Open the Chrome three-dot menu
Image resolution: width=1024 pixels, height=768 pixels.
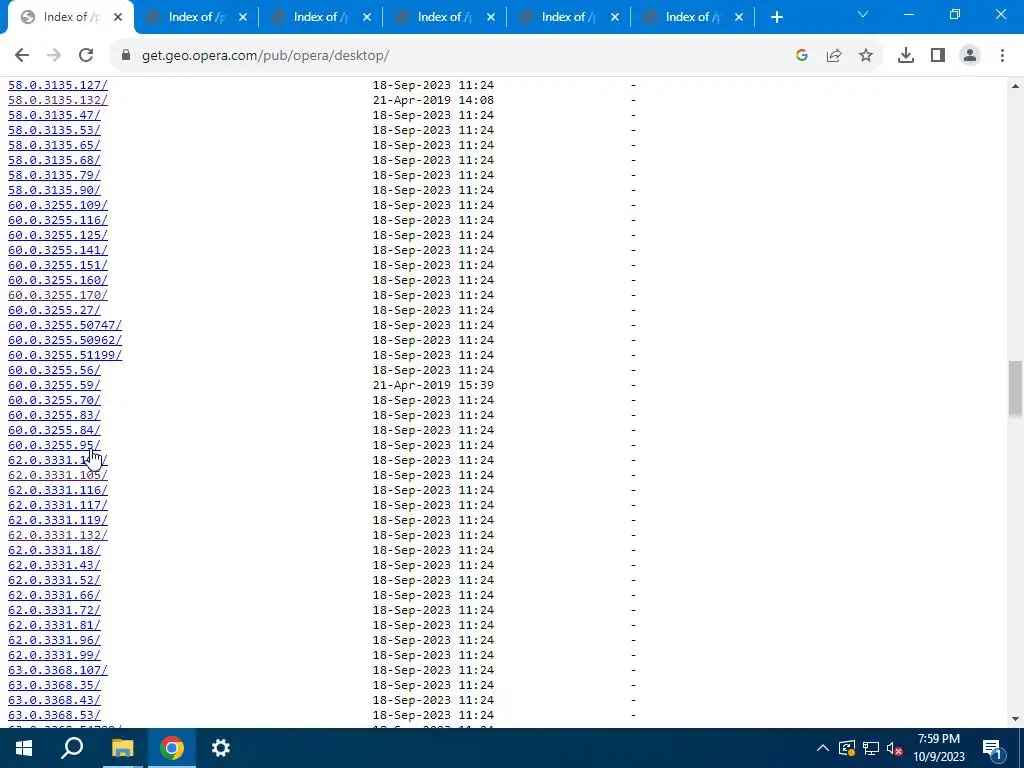click(x=1002, y=56)
